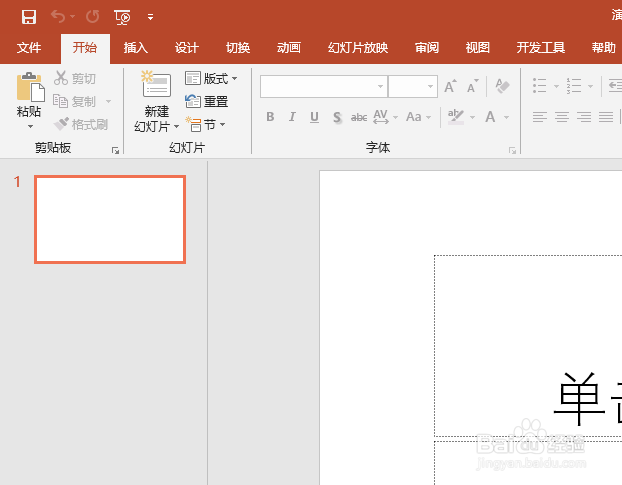Toggle align text right

click(x=584, y=117)
